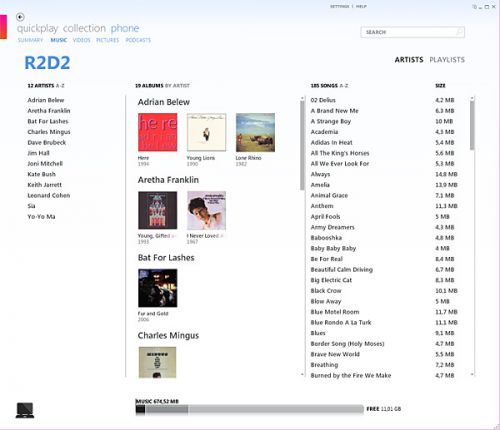This screenshot has width=500, height=430.
Task: Change songs sort order A-Z
Action: [344, 86]
